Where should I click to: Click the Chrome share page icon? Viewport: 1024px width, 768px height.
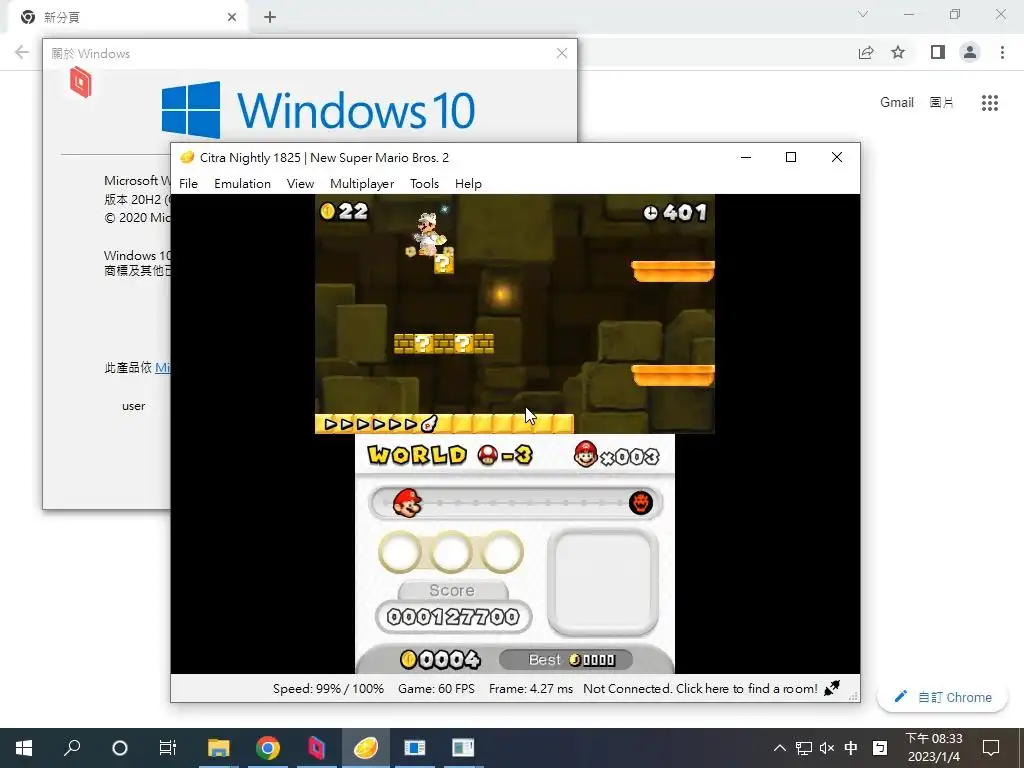click(866, 52)
